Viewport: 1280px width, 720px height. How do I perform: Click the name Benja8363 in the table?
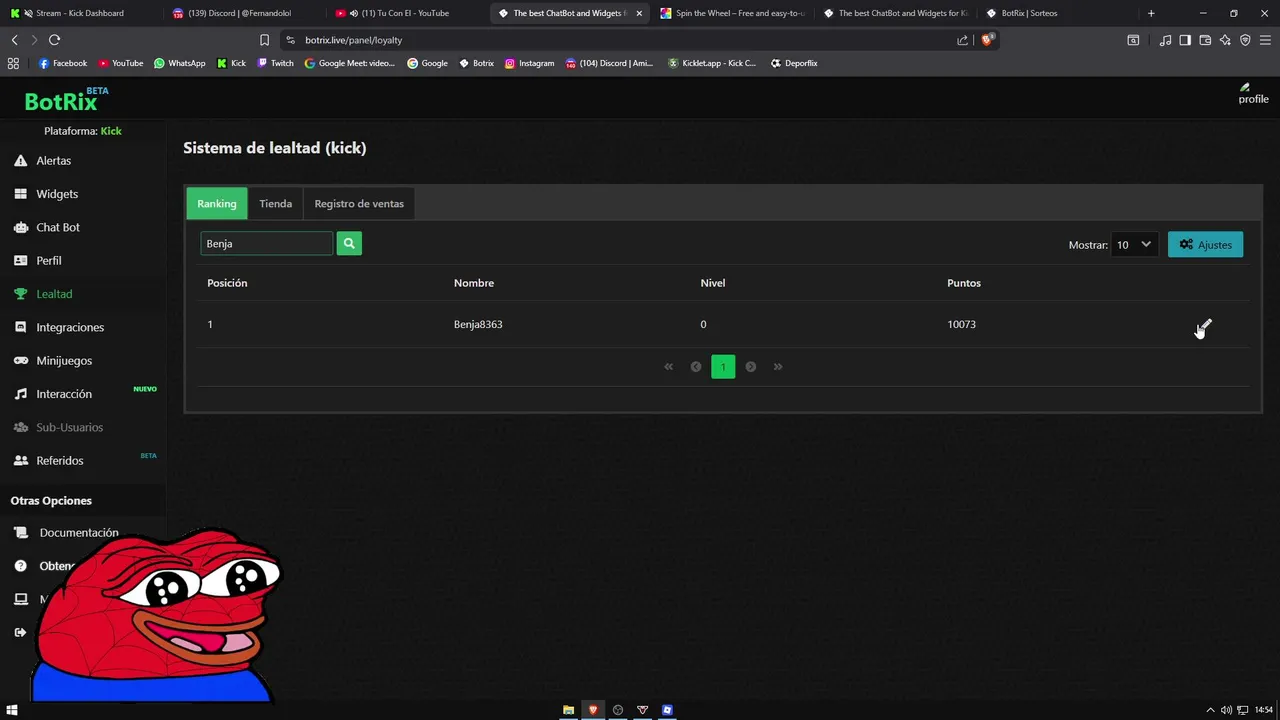[478, 324]
